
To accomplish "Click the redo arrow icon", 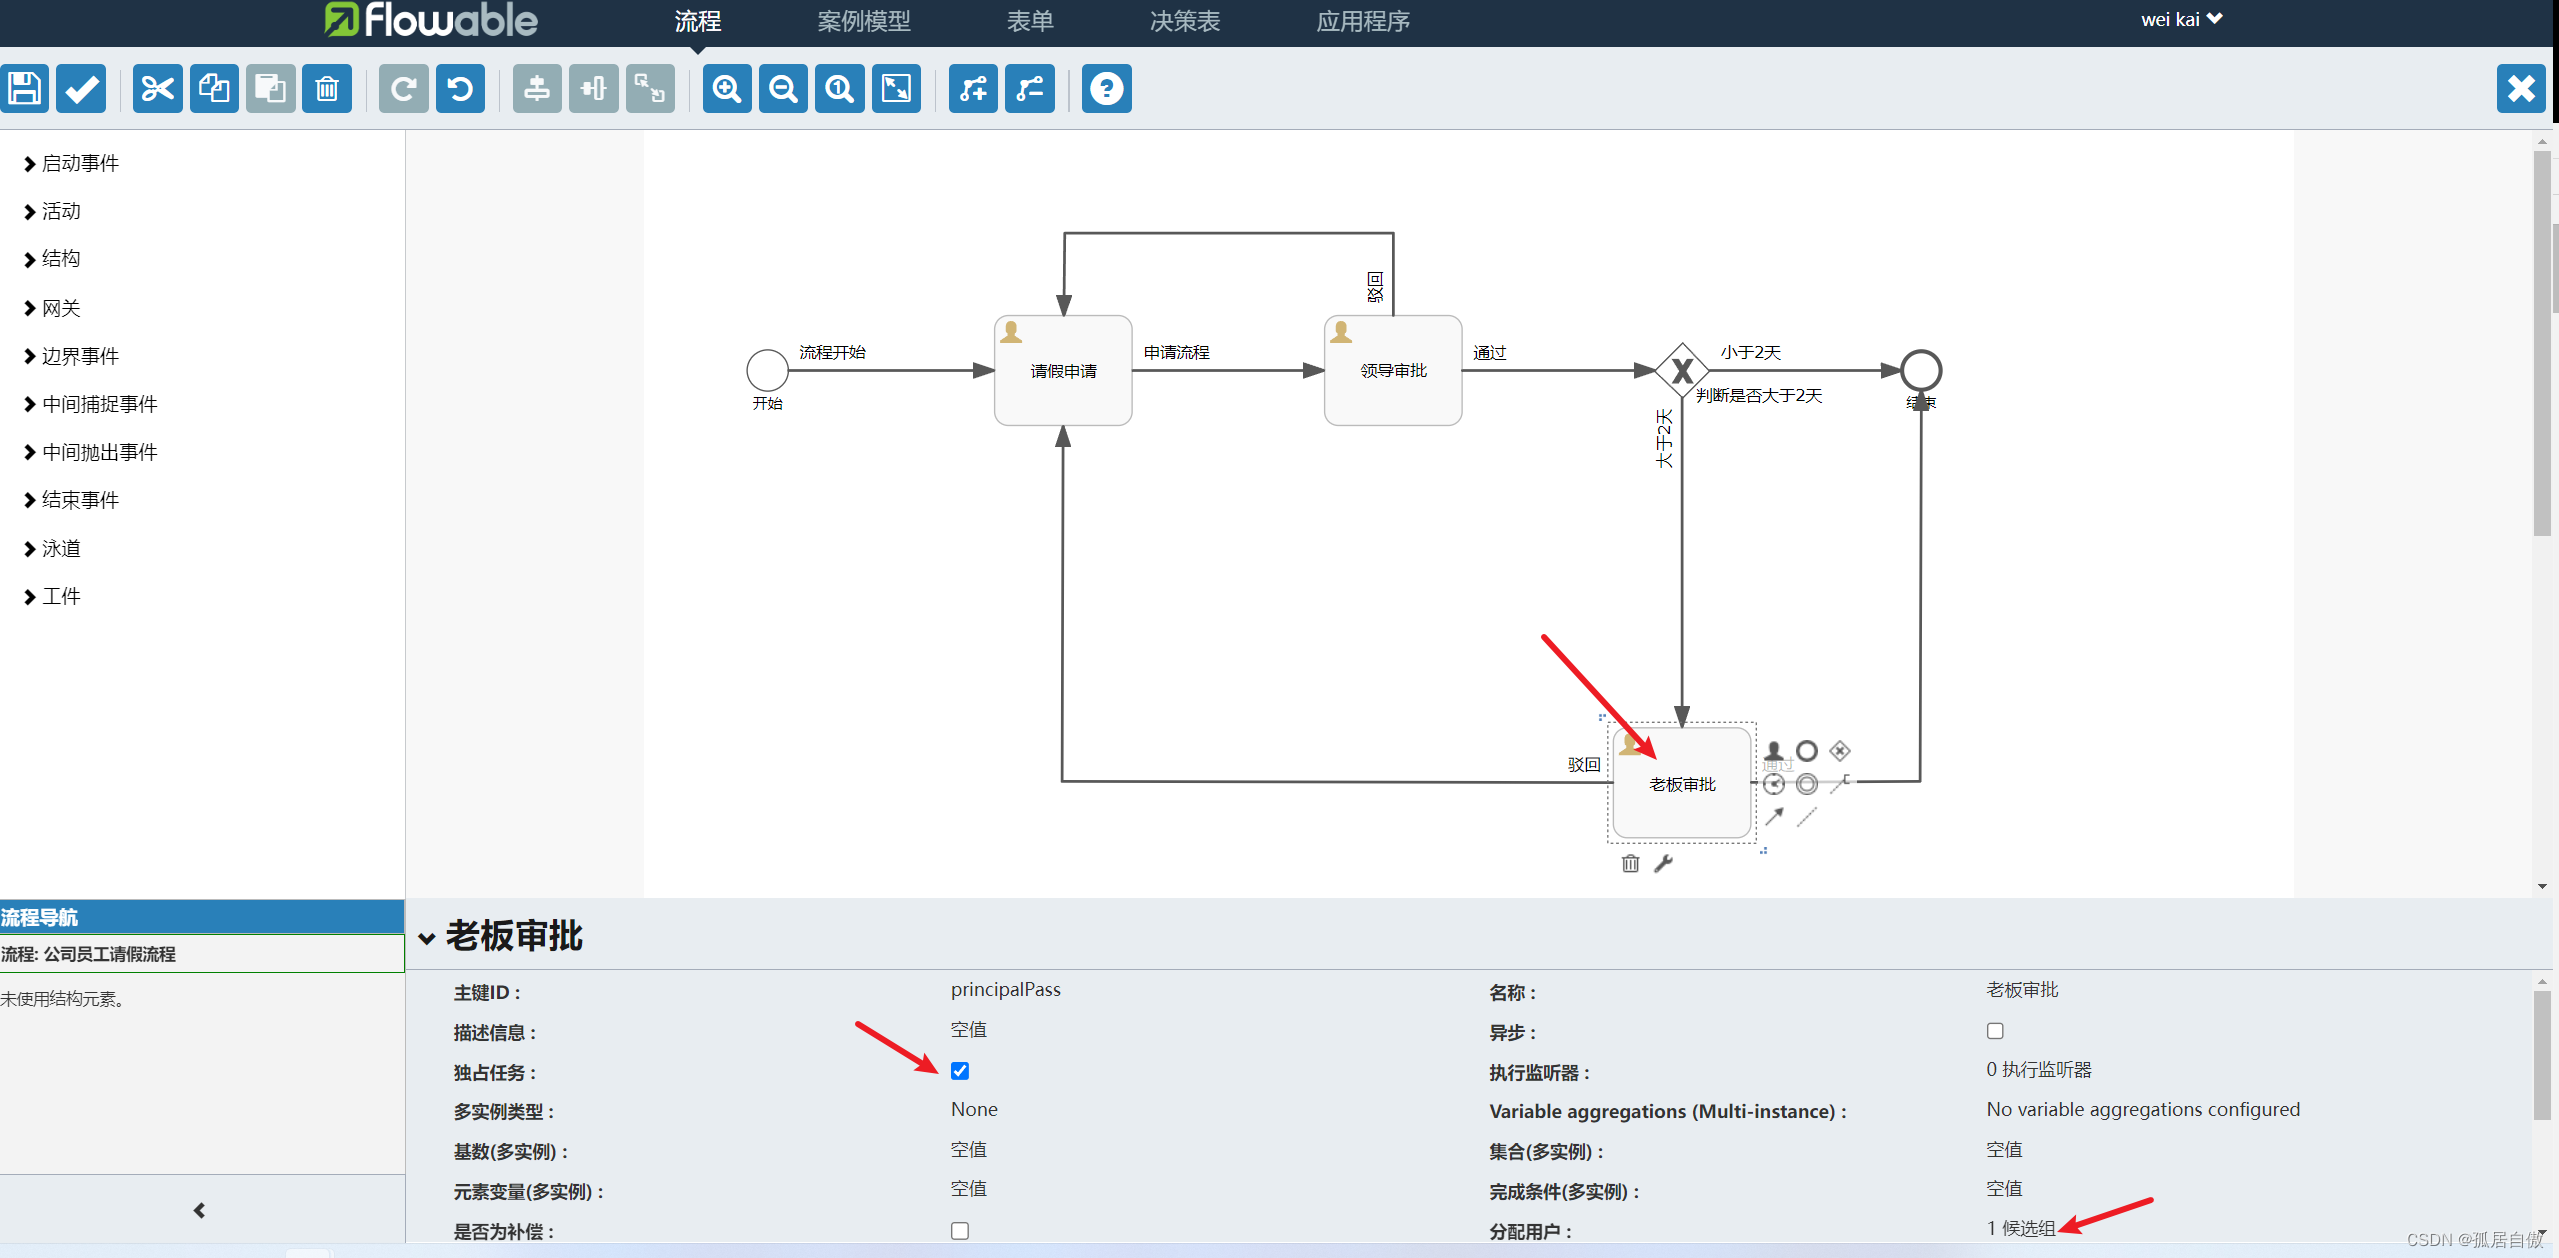I will click(x=404, y=89).
